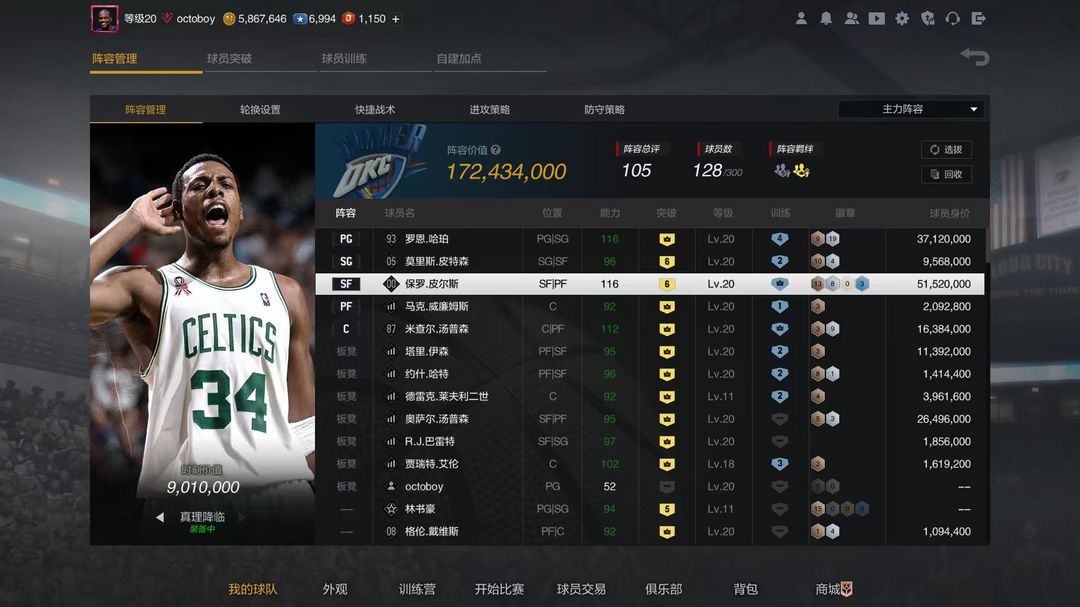Viewport: 1080px width, 607px height.
Task: Open the 进攻策略 sub-tab
Action: tap(489, 110)
